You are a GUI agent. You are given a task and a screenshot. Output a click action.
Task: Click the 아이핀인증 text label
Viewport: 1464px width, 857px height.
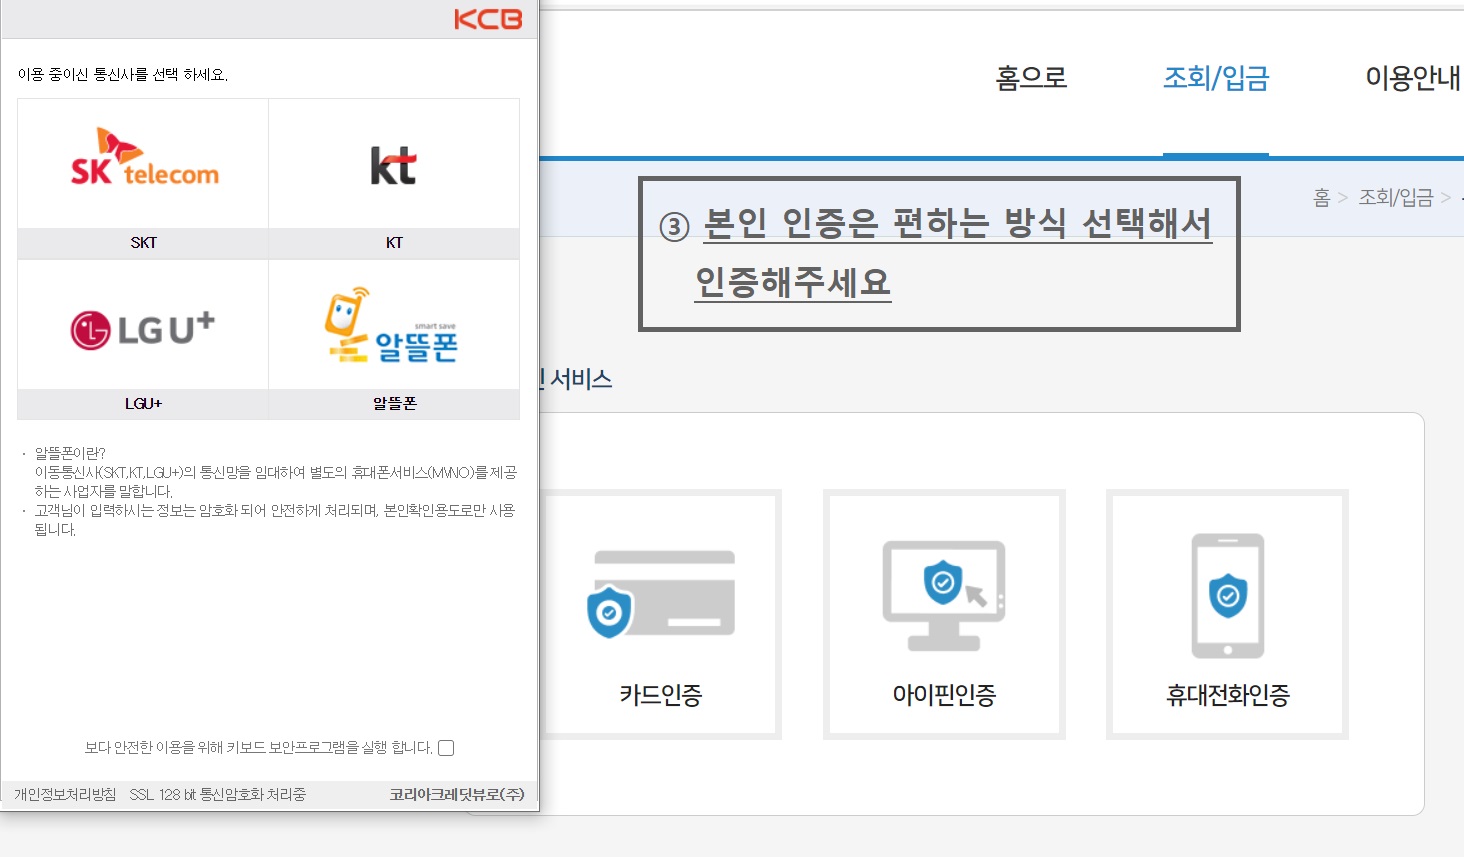point(944,695)
